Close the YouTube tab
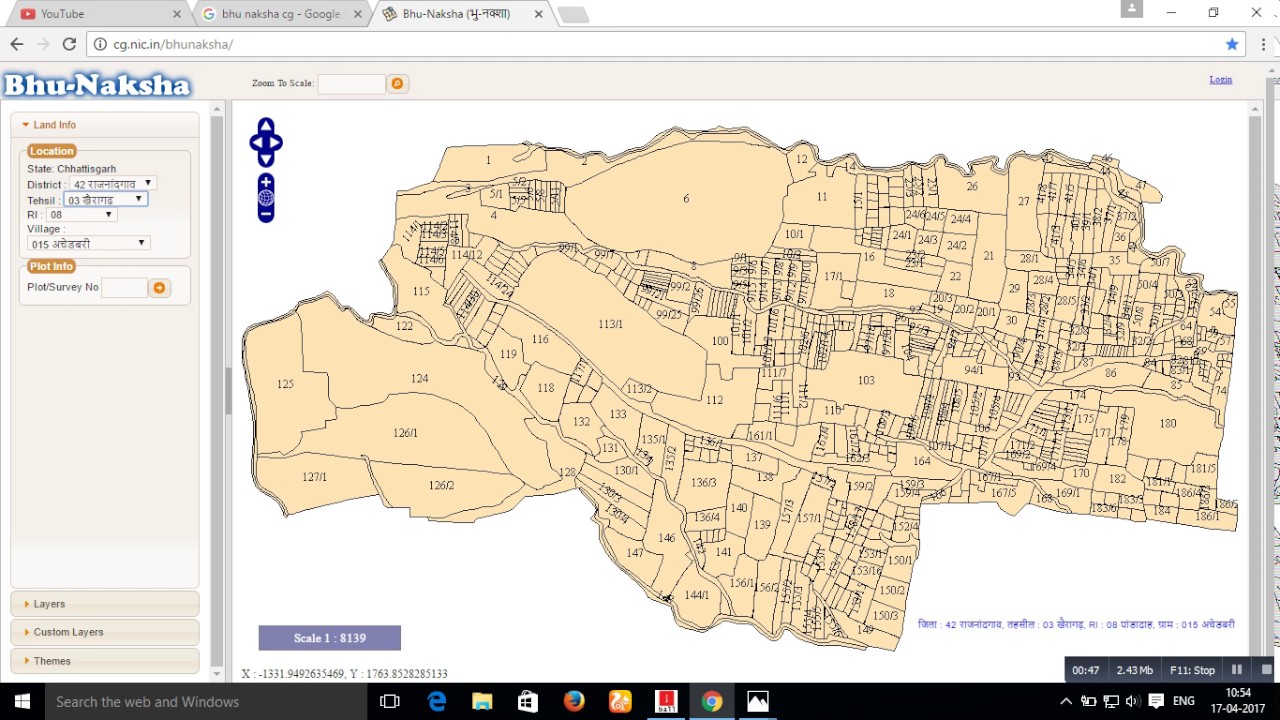1280x720 pixels. pos(177,14)
